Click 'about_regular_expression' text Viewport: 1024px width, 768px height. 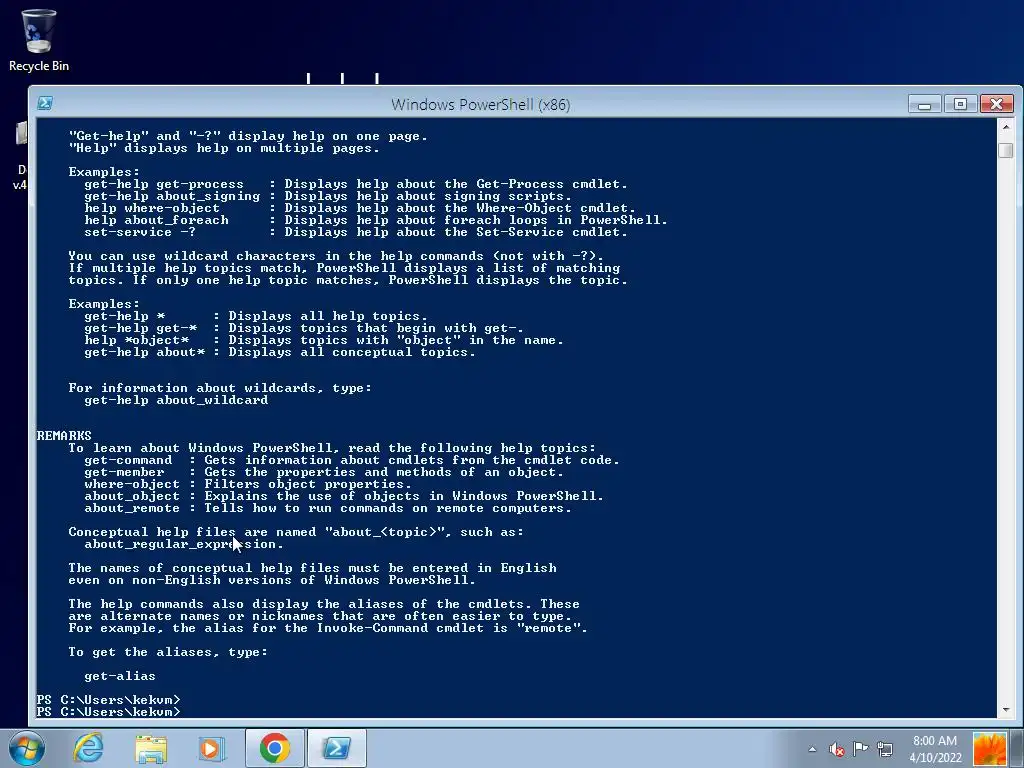click(184, 544)
